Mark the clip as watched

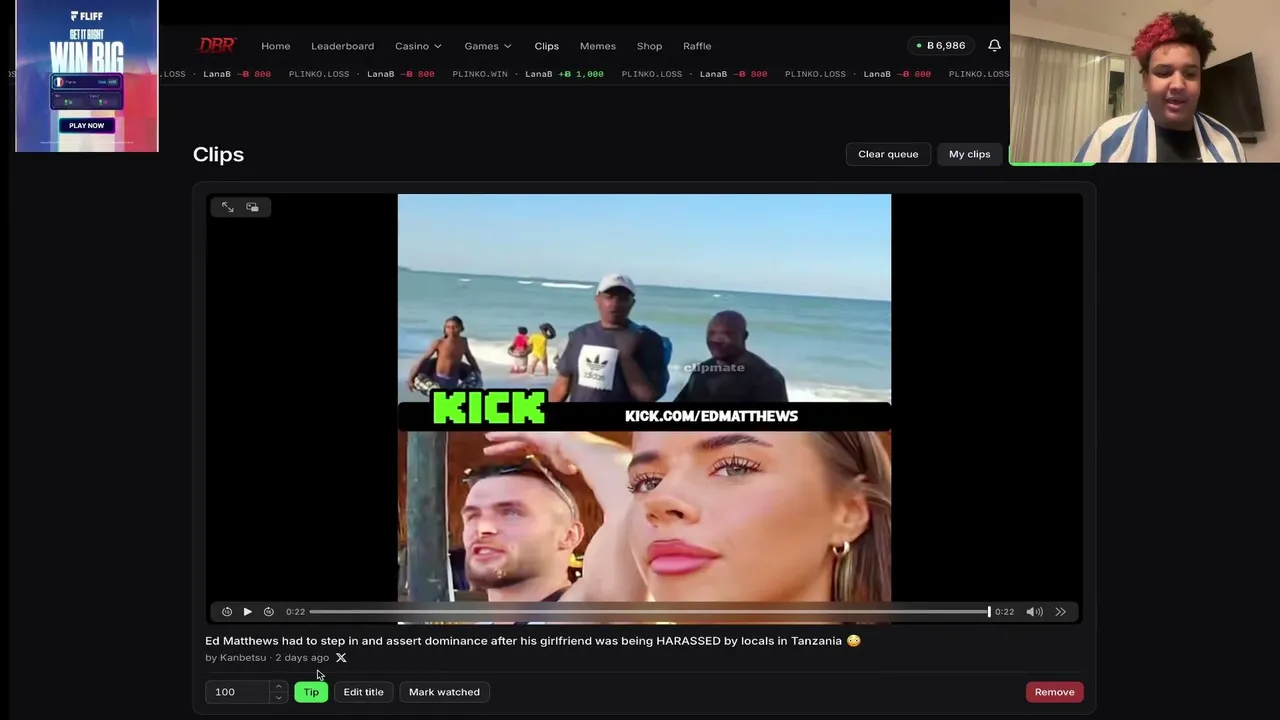click(x=444, y=692)
